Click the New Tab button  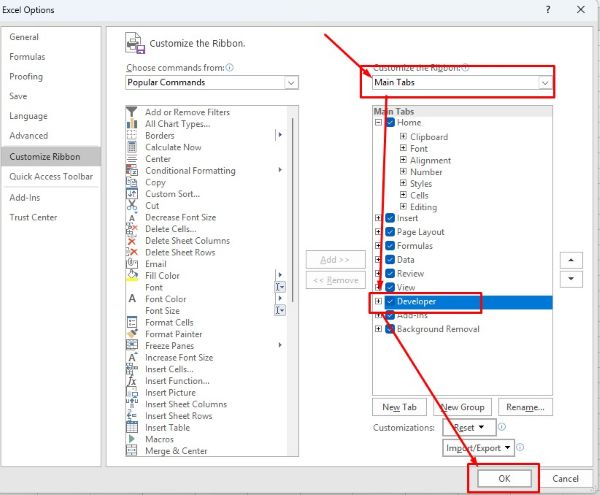[x=399, y=407]
